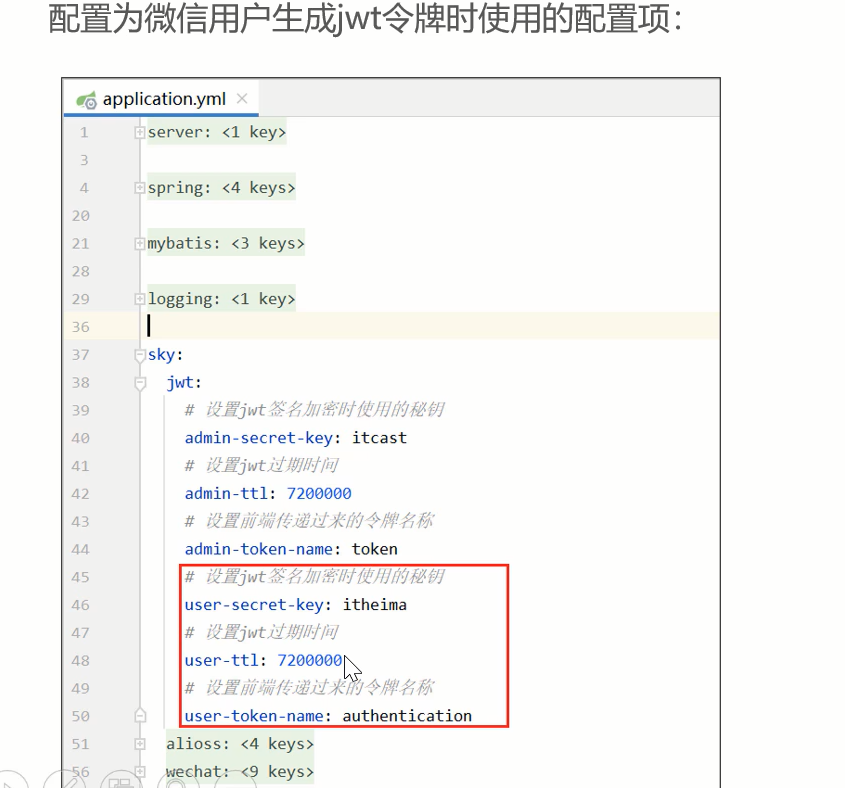Click the folded text 'alioss: <4 keys>'
This screenshot has height=788, width=845.
pyautogui.click(x=240, y=744)
